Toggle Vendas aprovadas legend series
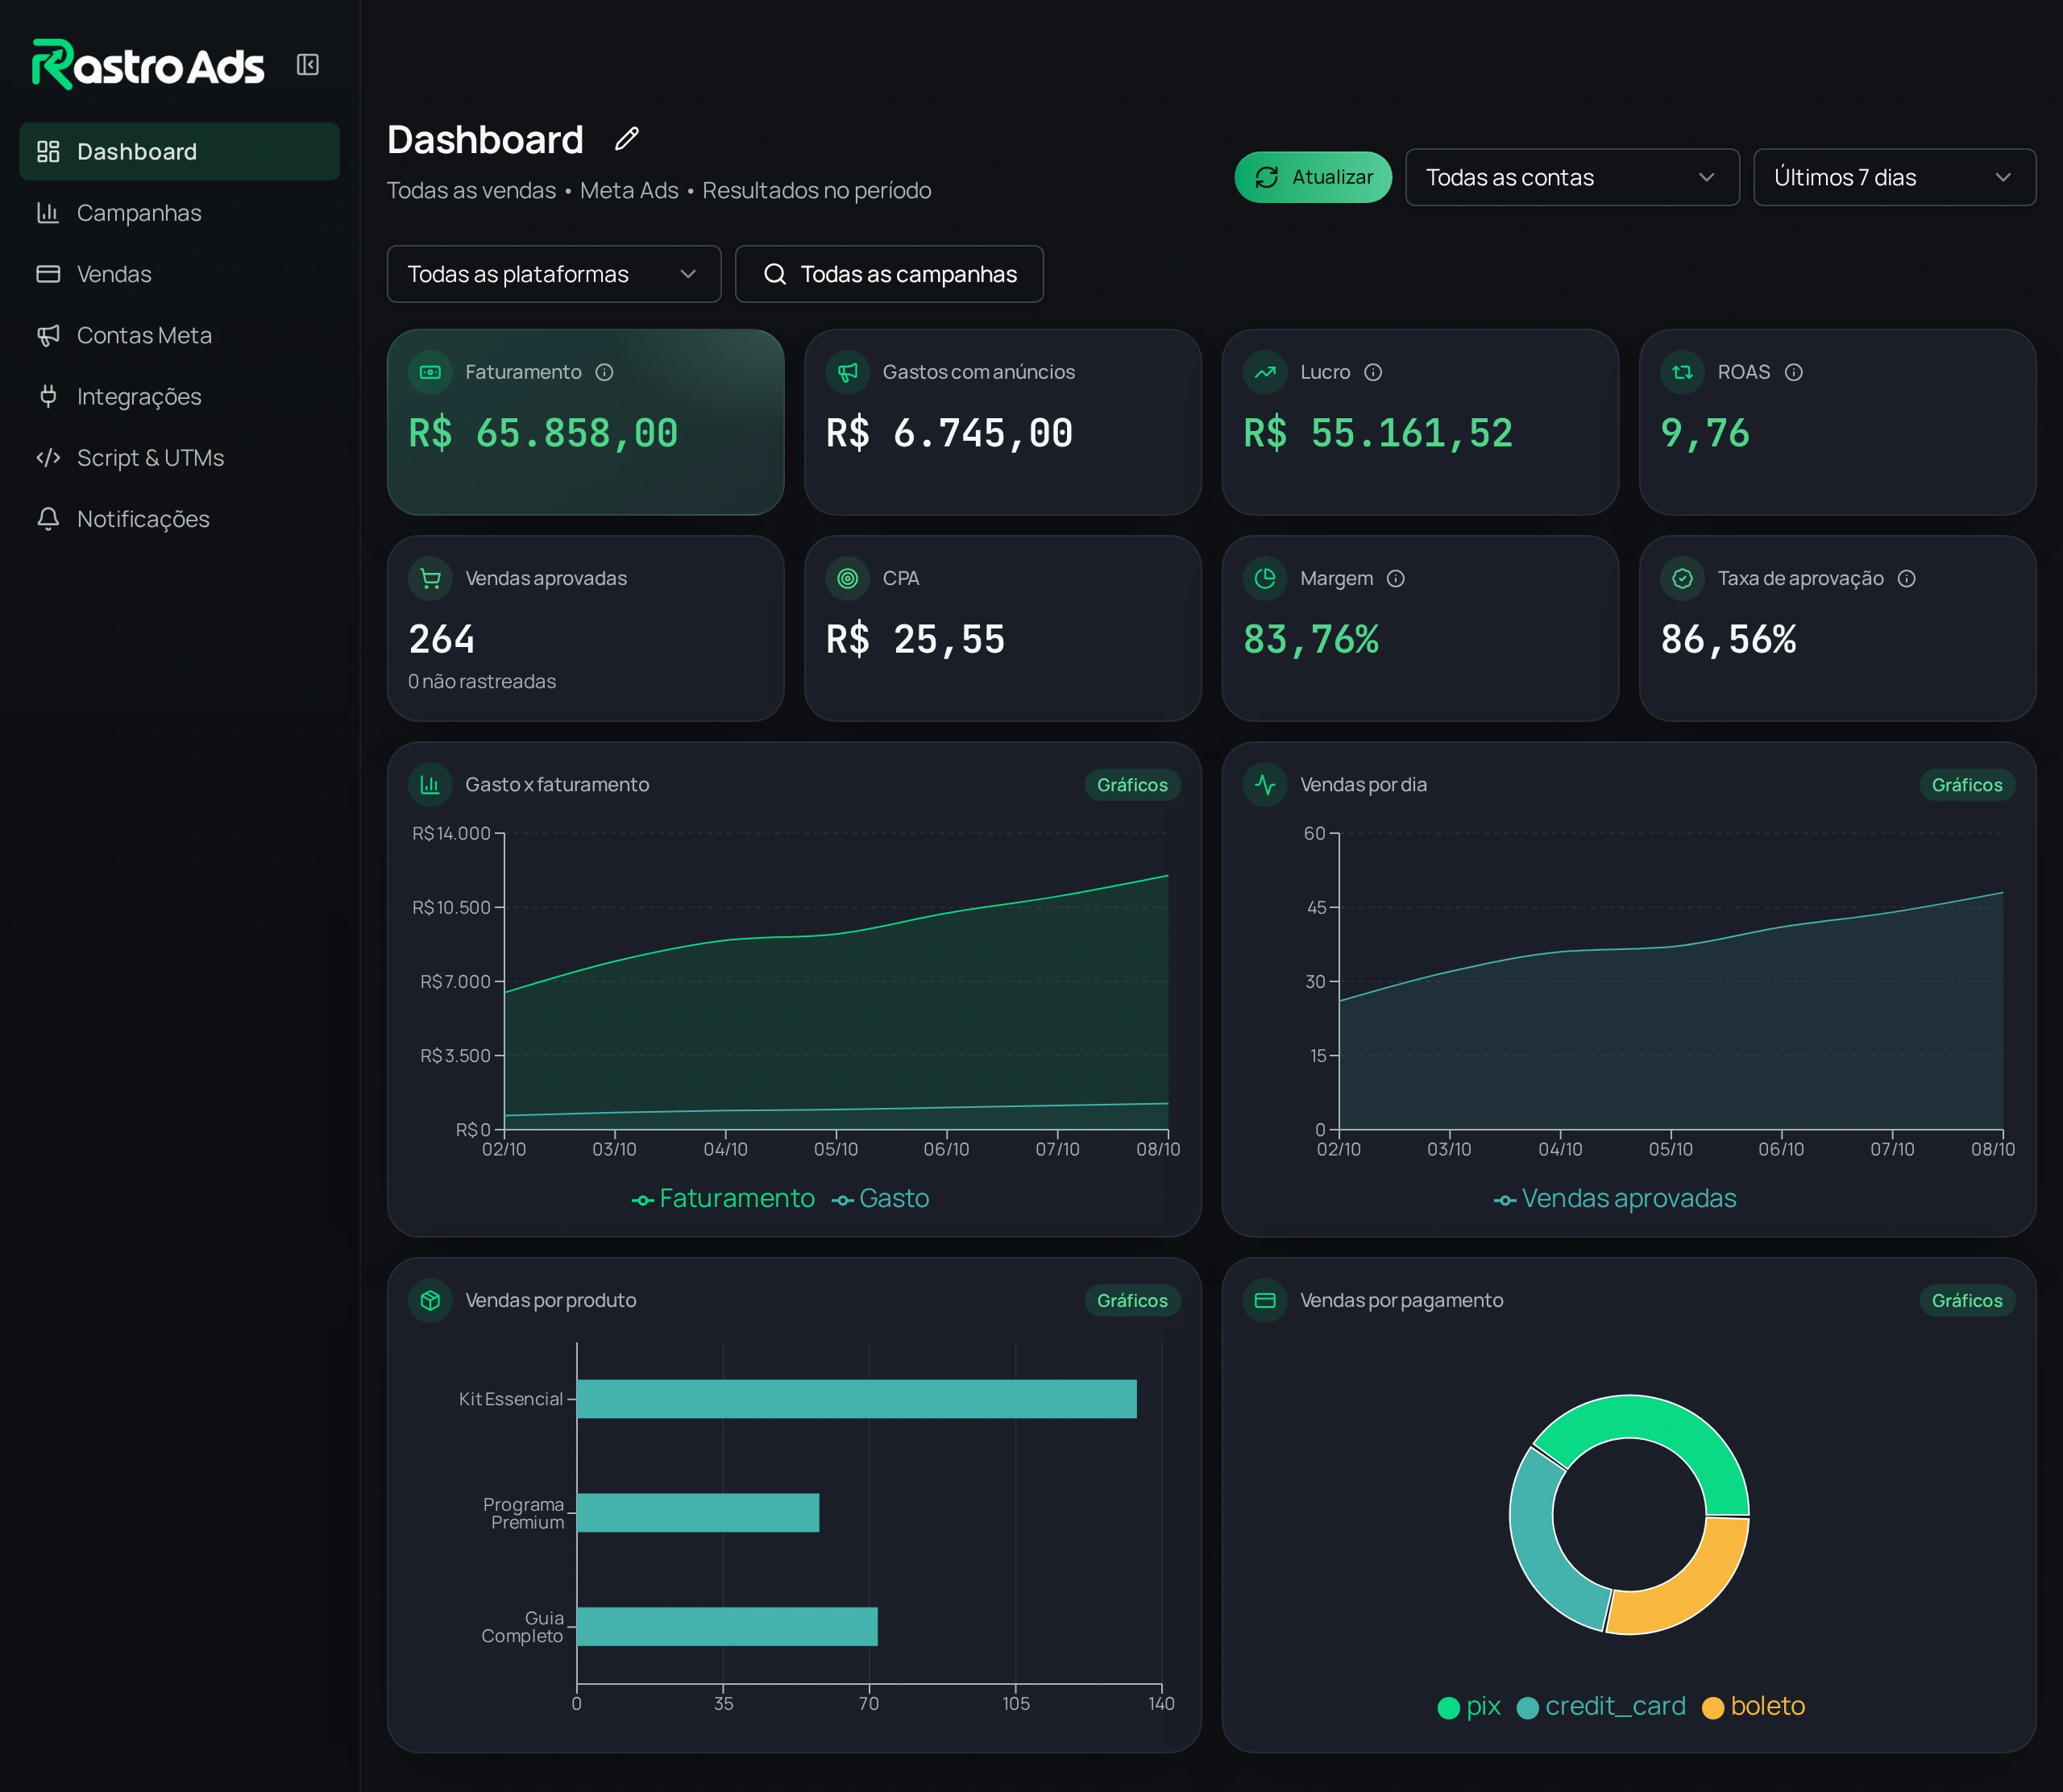Image resolution: width=2063 pixels, height=1792 pixels. pyautogui.click(x=1615, y=1198)
